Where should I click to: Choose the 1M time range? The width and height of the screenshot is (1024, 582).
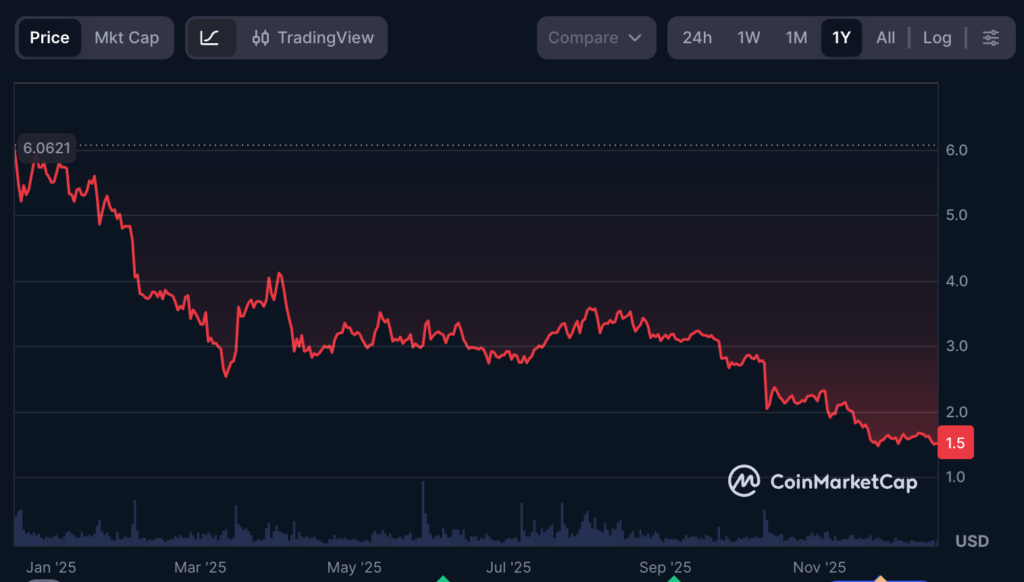(796, 38)
